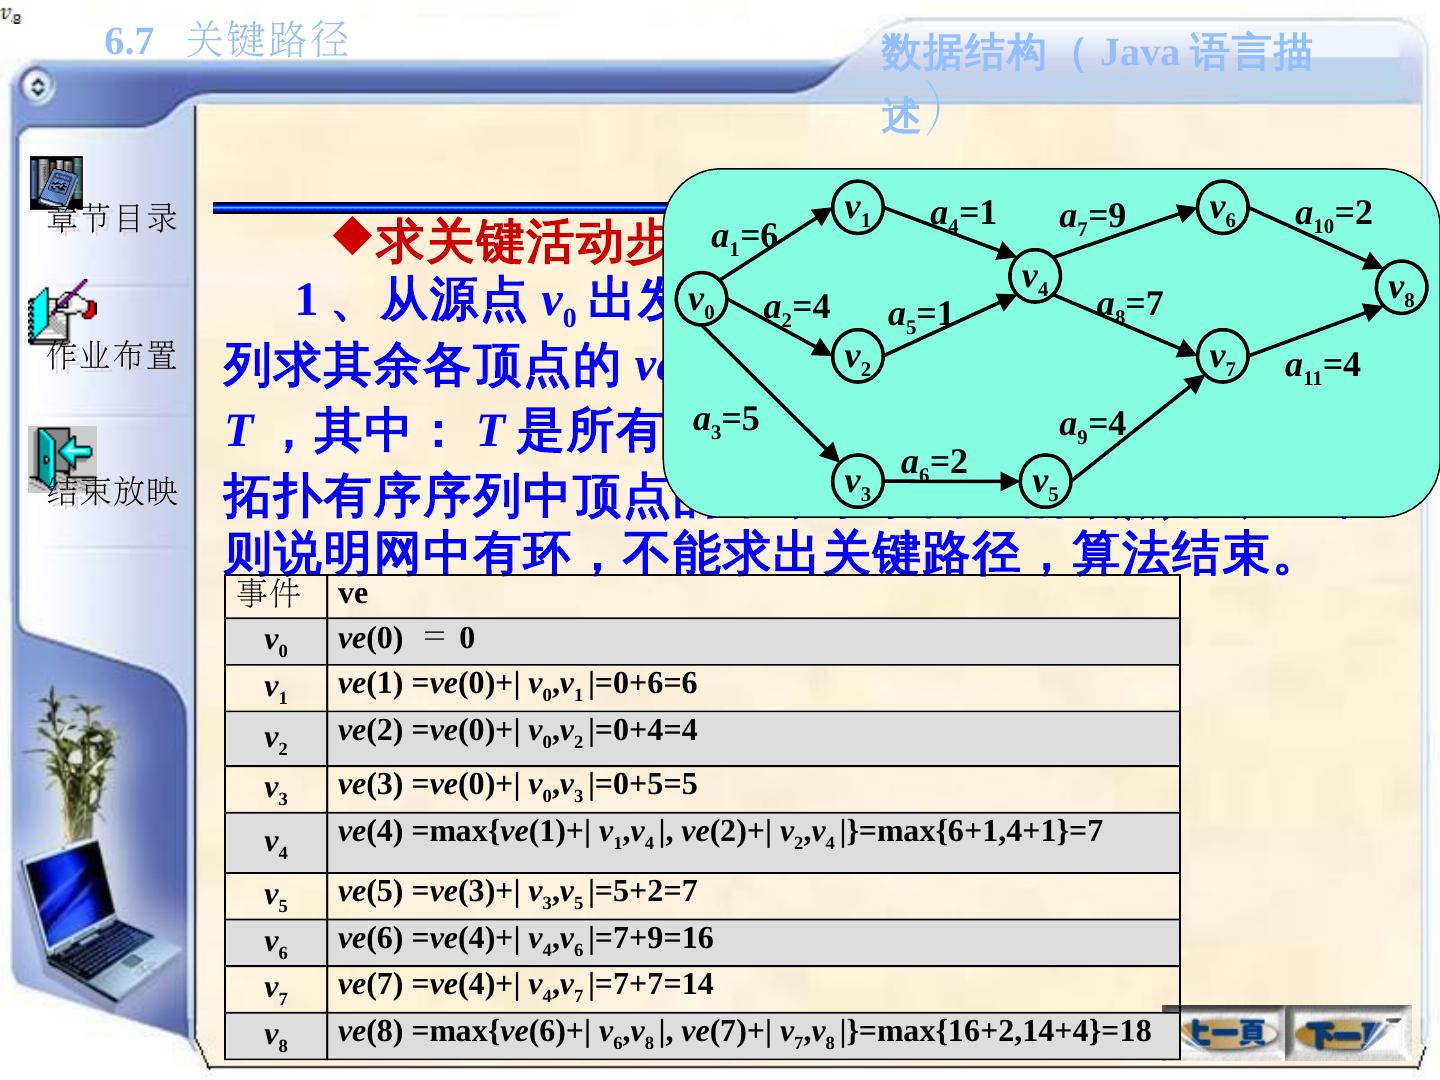Click the round up-down arrow button in the sidebar
Screen dimensions: 1440x1080
[37, 87]
